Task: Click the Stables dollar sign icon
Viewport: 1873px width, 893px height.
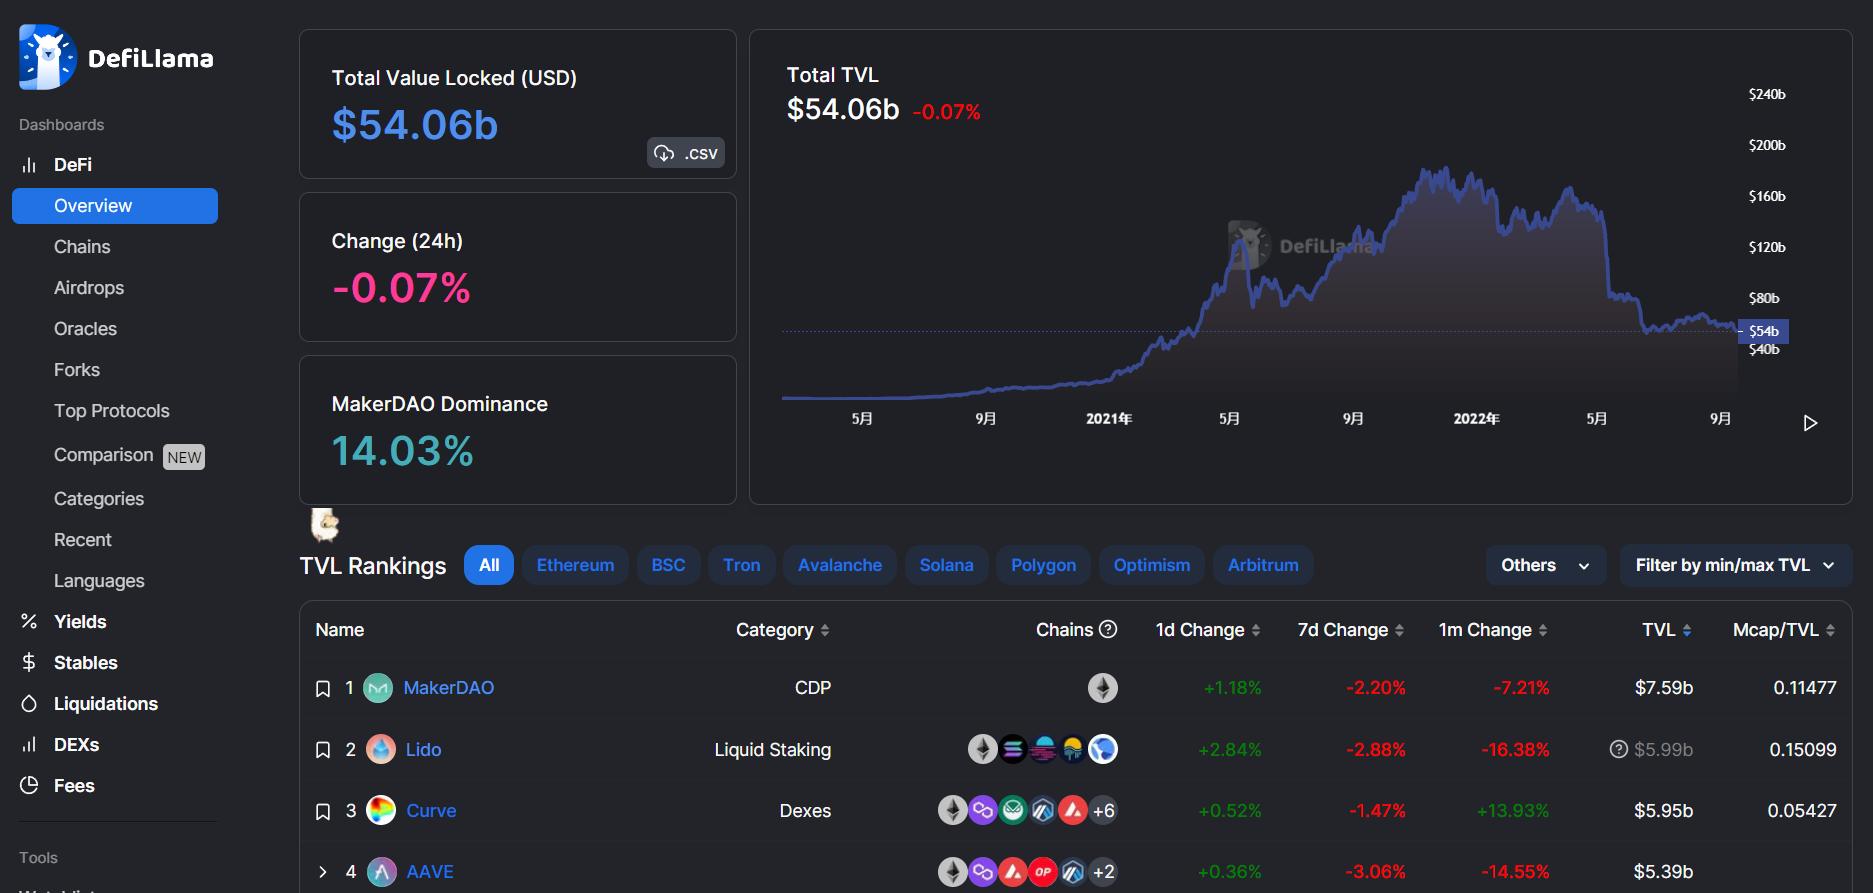Action: click(x=29, y=663)
